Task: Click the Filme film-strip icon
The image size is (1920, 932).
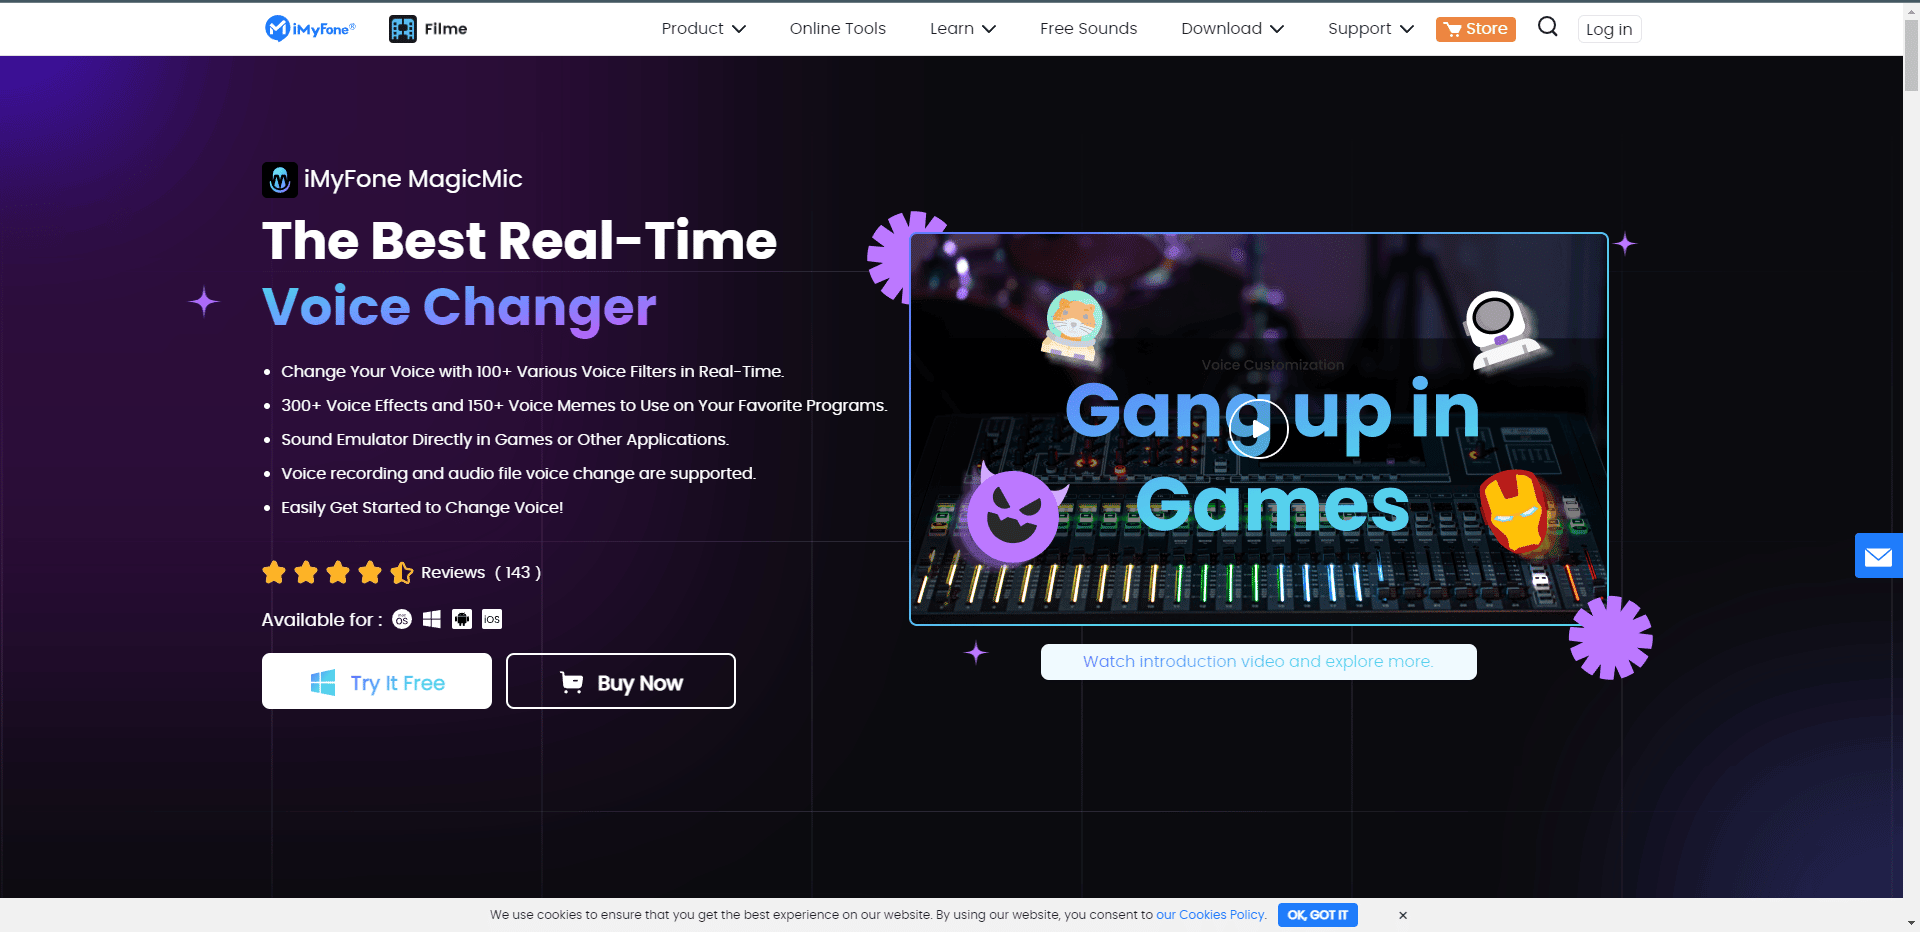Action: click(x=403, y=29)
